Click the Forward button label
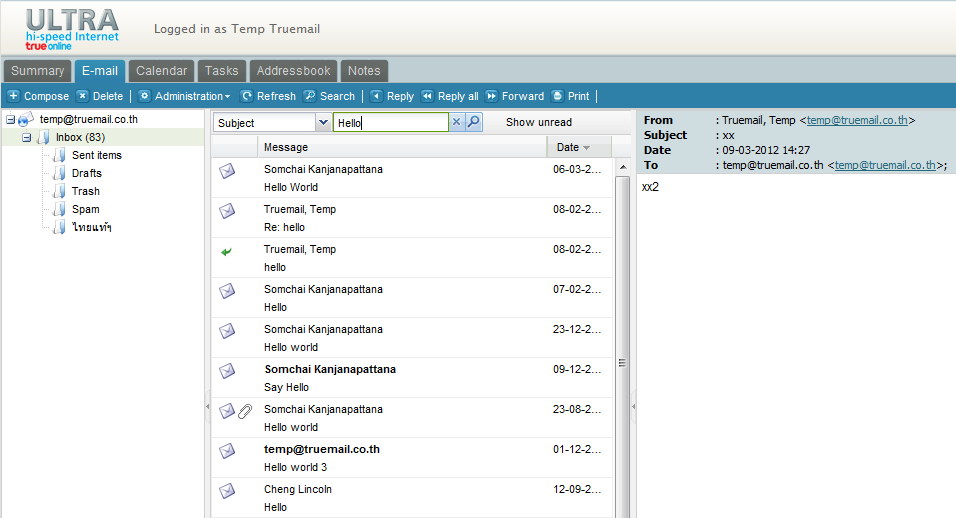 [523, 96]
